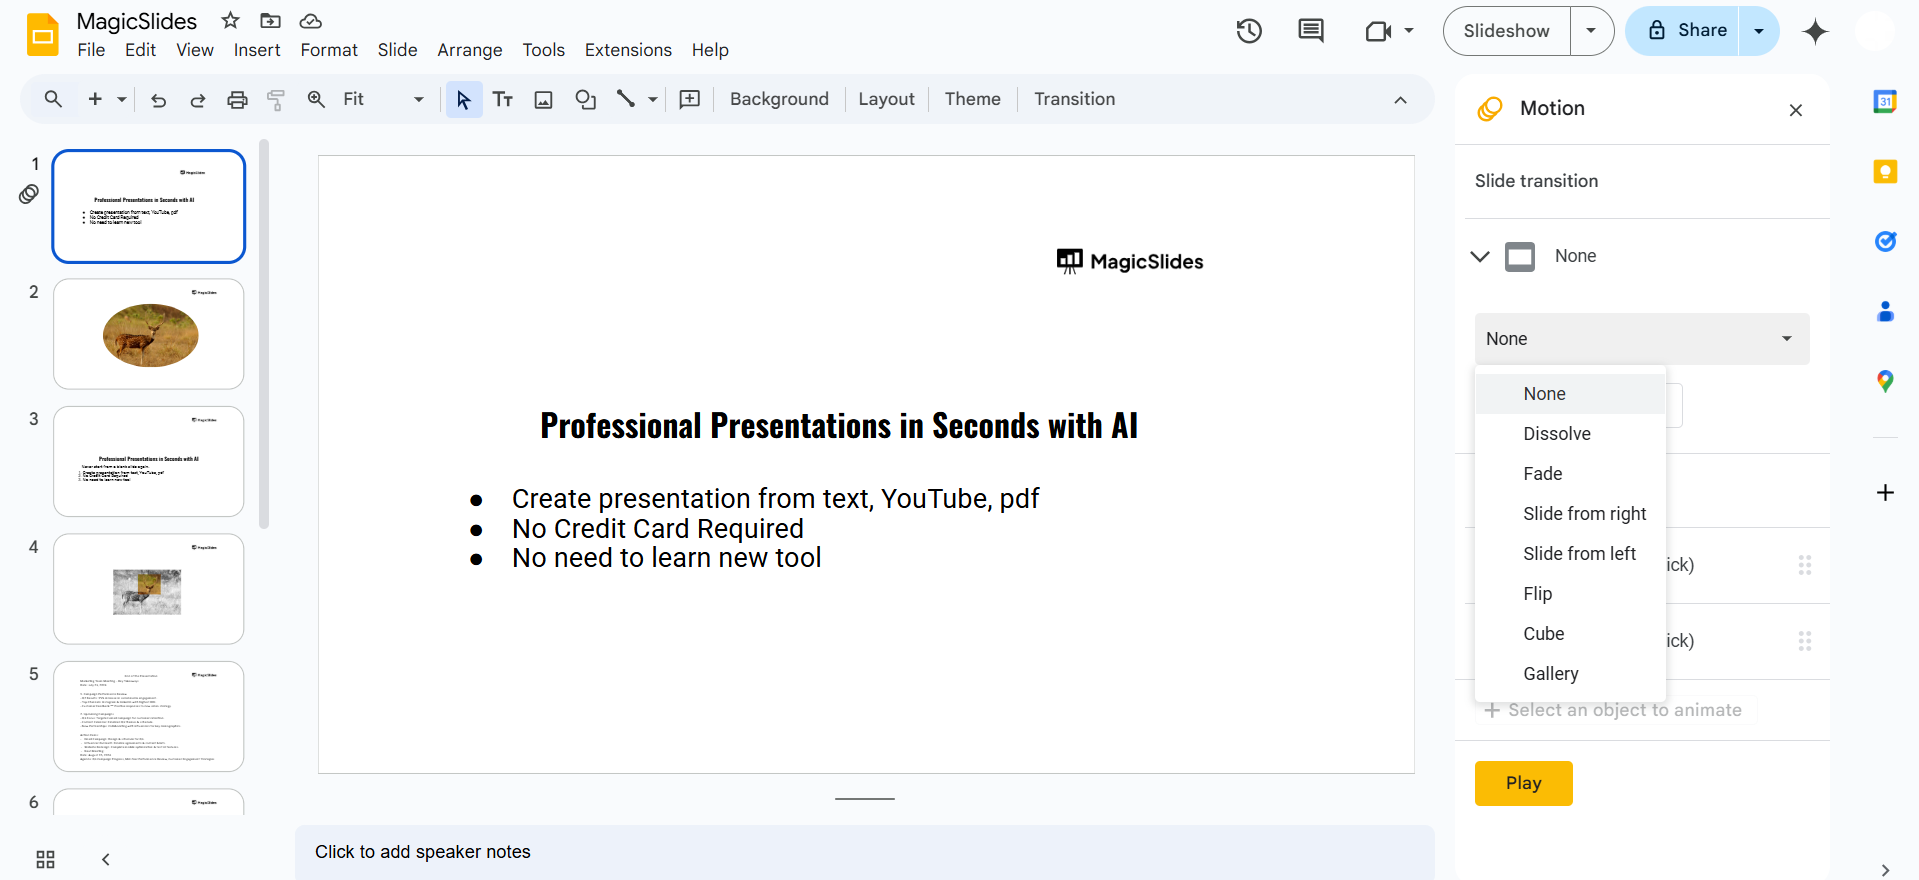Click the yellow Play button
This screenshot has width=1919, height=880.
tap(1523, 783)
